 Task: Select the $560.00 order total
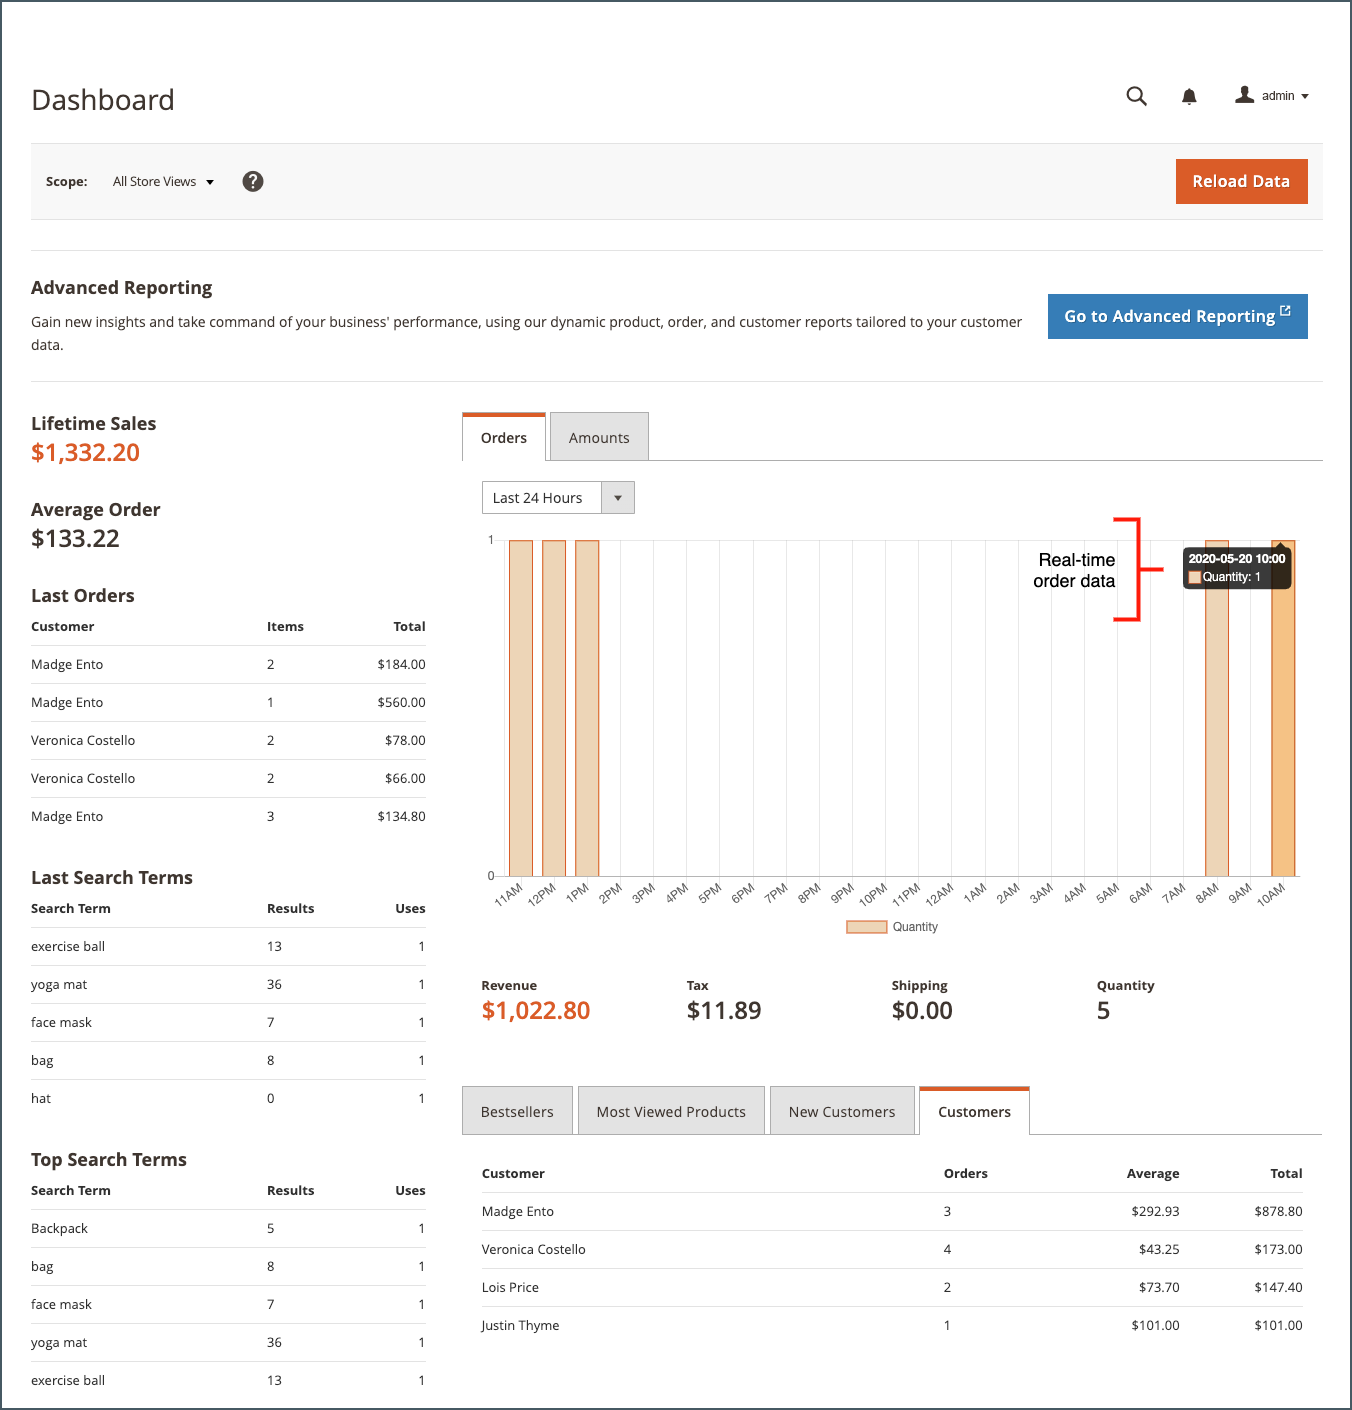[401, 702]
